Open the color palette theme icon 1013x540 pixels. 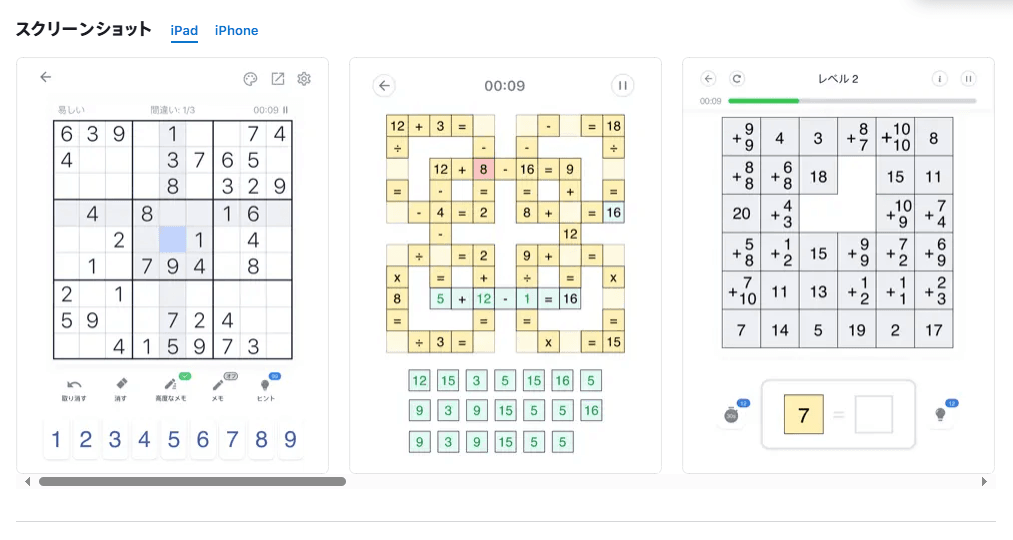coord(250,79)
